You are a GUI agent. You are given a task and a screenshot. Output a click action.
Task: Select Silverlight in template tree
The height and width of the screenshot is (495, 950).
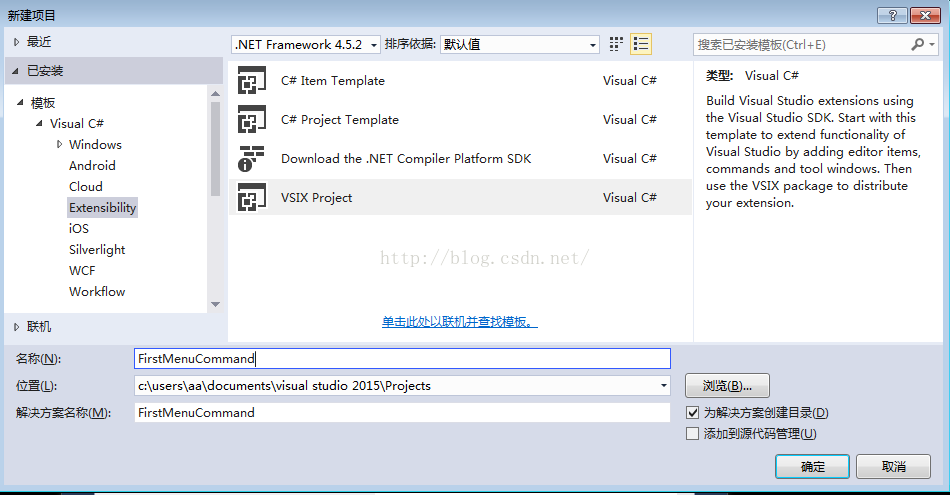point(97,250)
